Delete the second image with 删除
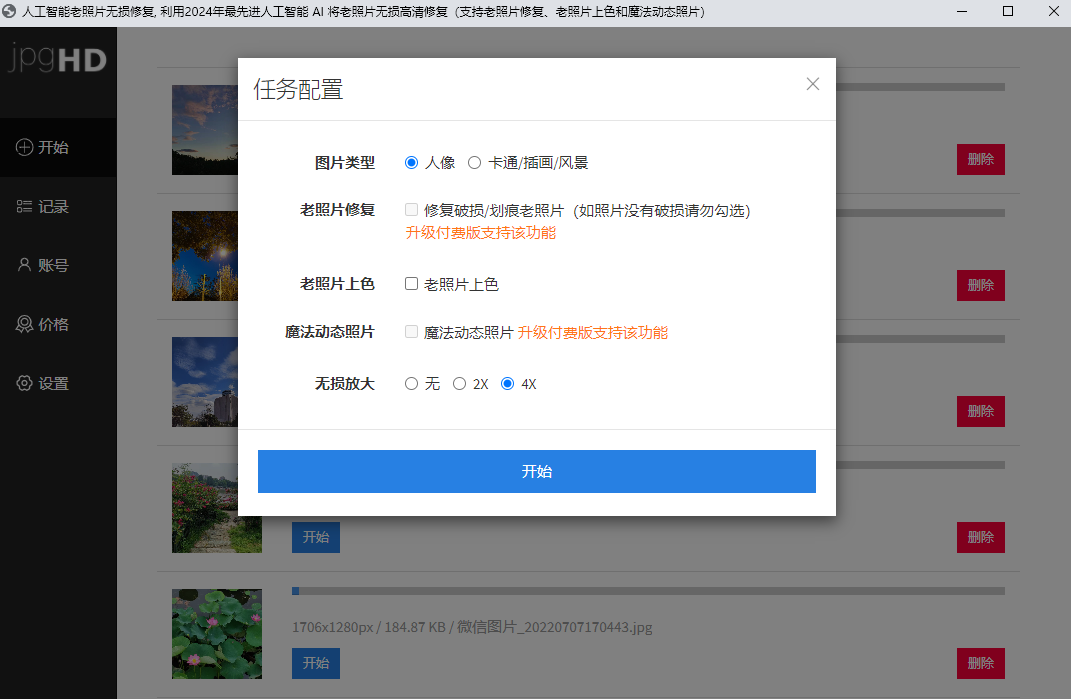This screenshot has height=699, width=1071. point(981,285)
